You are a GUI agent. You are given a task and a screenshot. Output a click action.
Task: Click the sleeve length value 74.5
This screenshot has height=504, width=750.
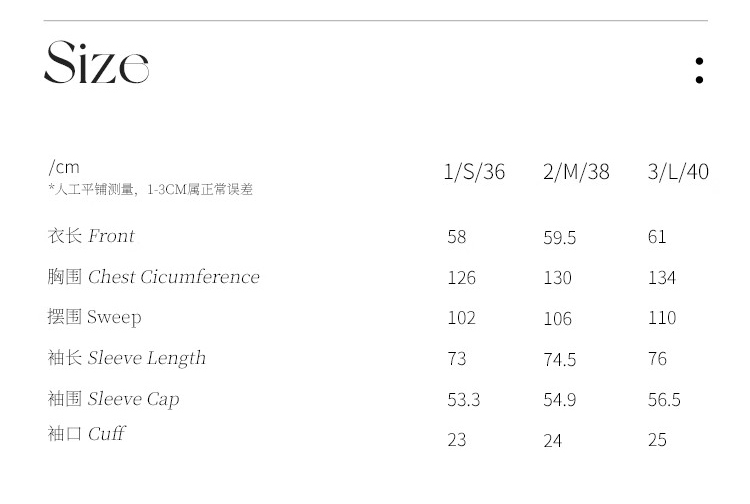click(559, 359)
